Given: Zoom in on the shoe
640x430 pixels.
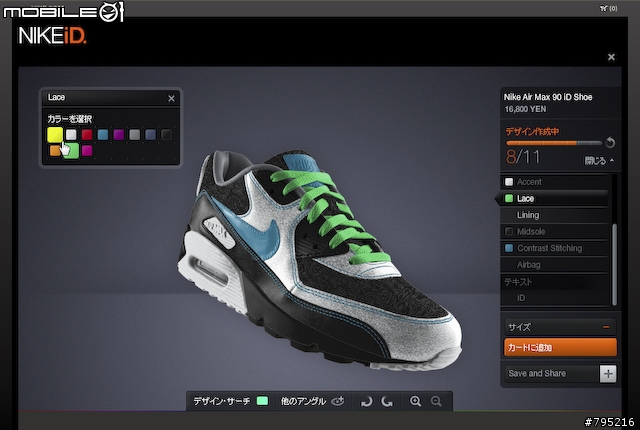Looking at the screenshot, I should pyautogui.click(x=416, y=401).
